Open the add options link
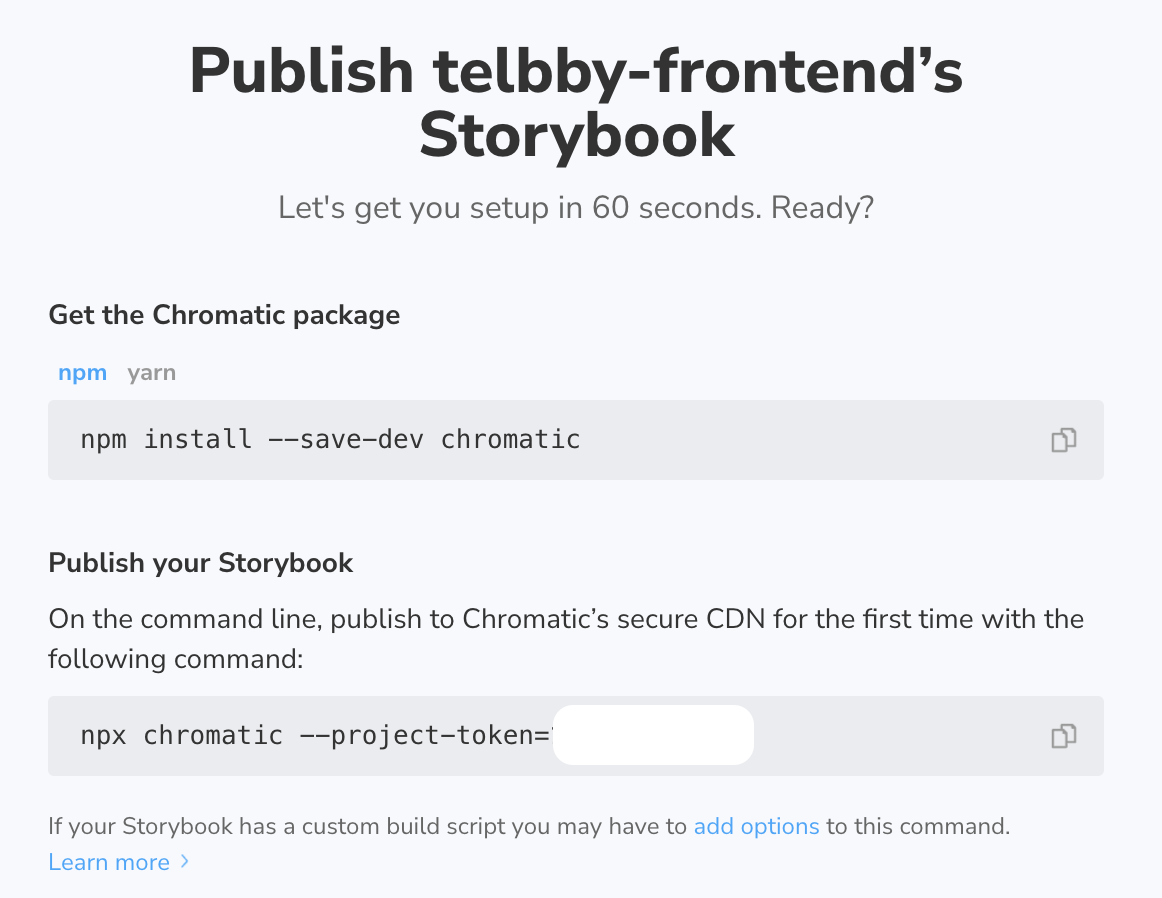The height and width of the screenshot is (898, 1162). click(x=756, y=826)
